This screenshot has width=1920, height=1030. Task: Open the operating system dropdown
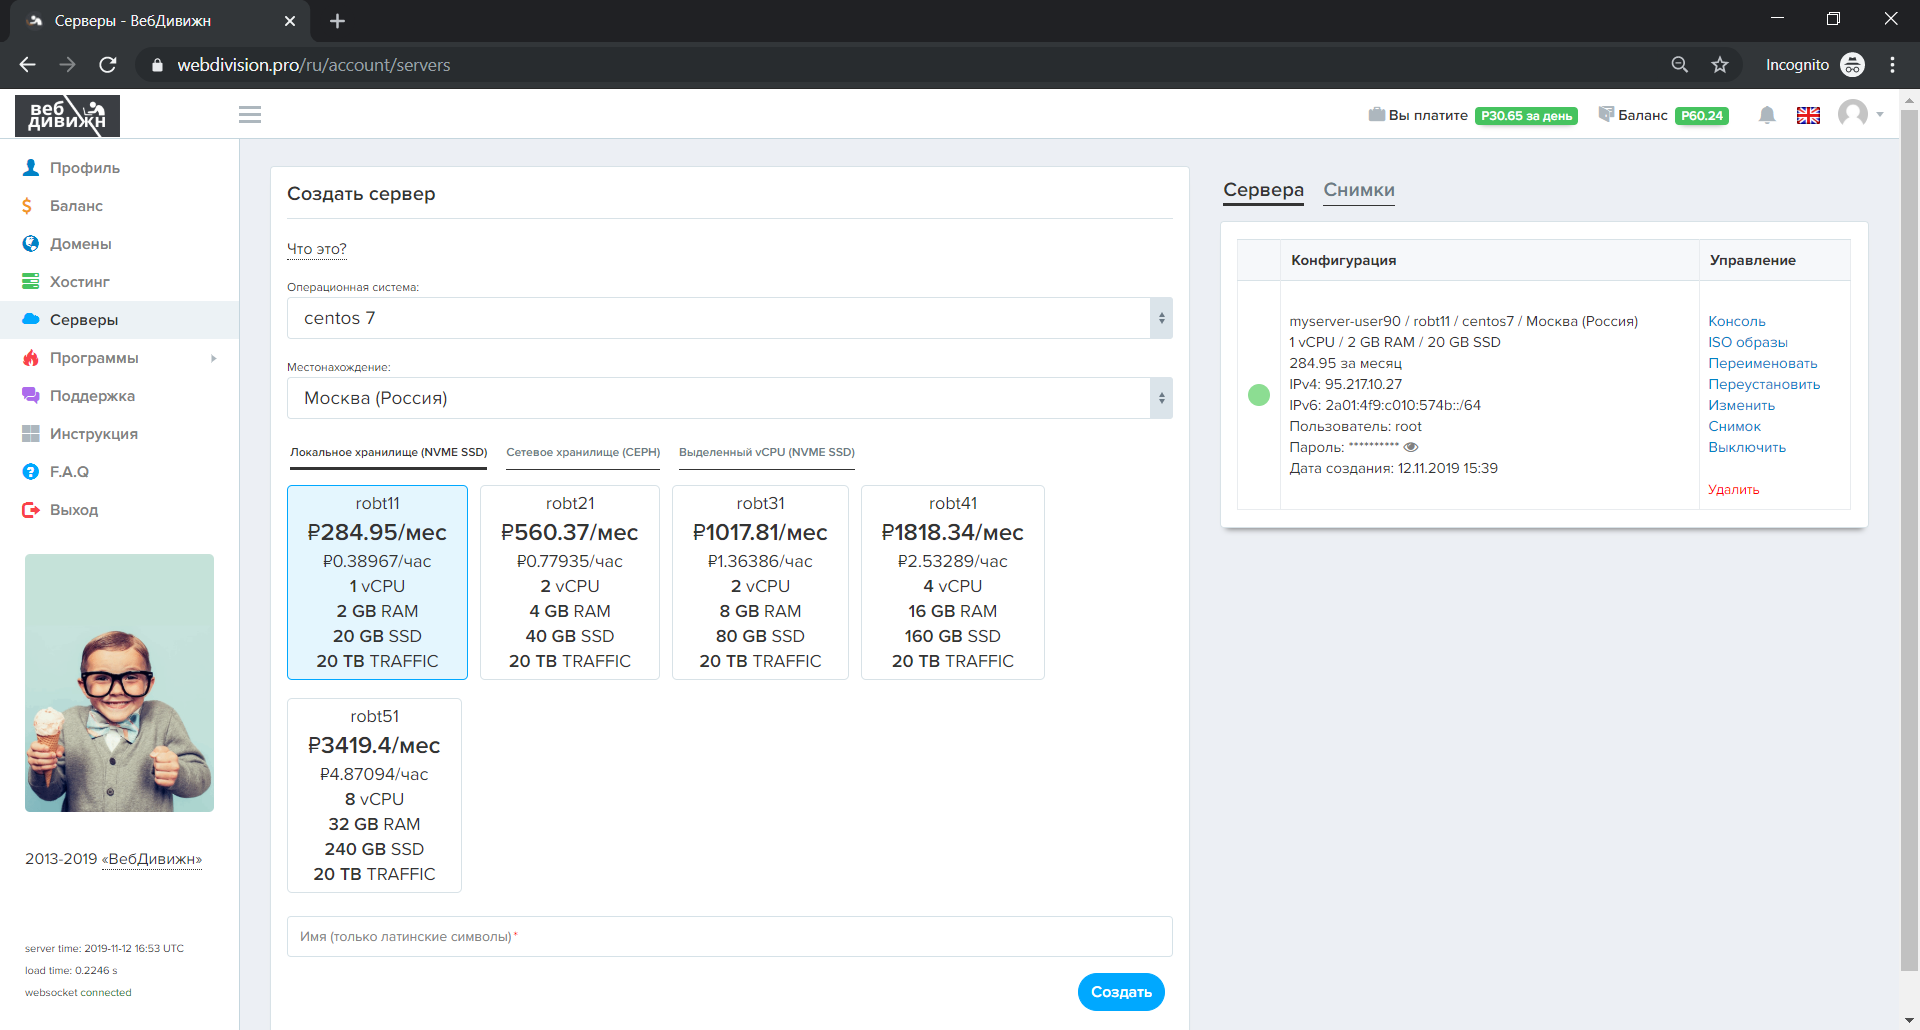tap(729, 318)
